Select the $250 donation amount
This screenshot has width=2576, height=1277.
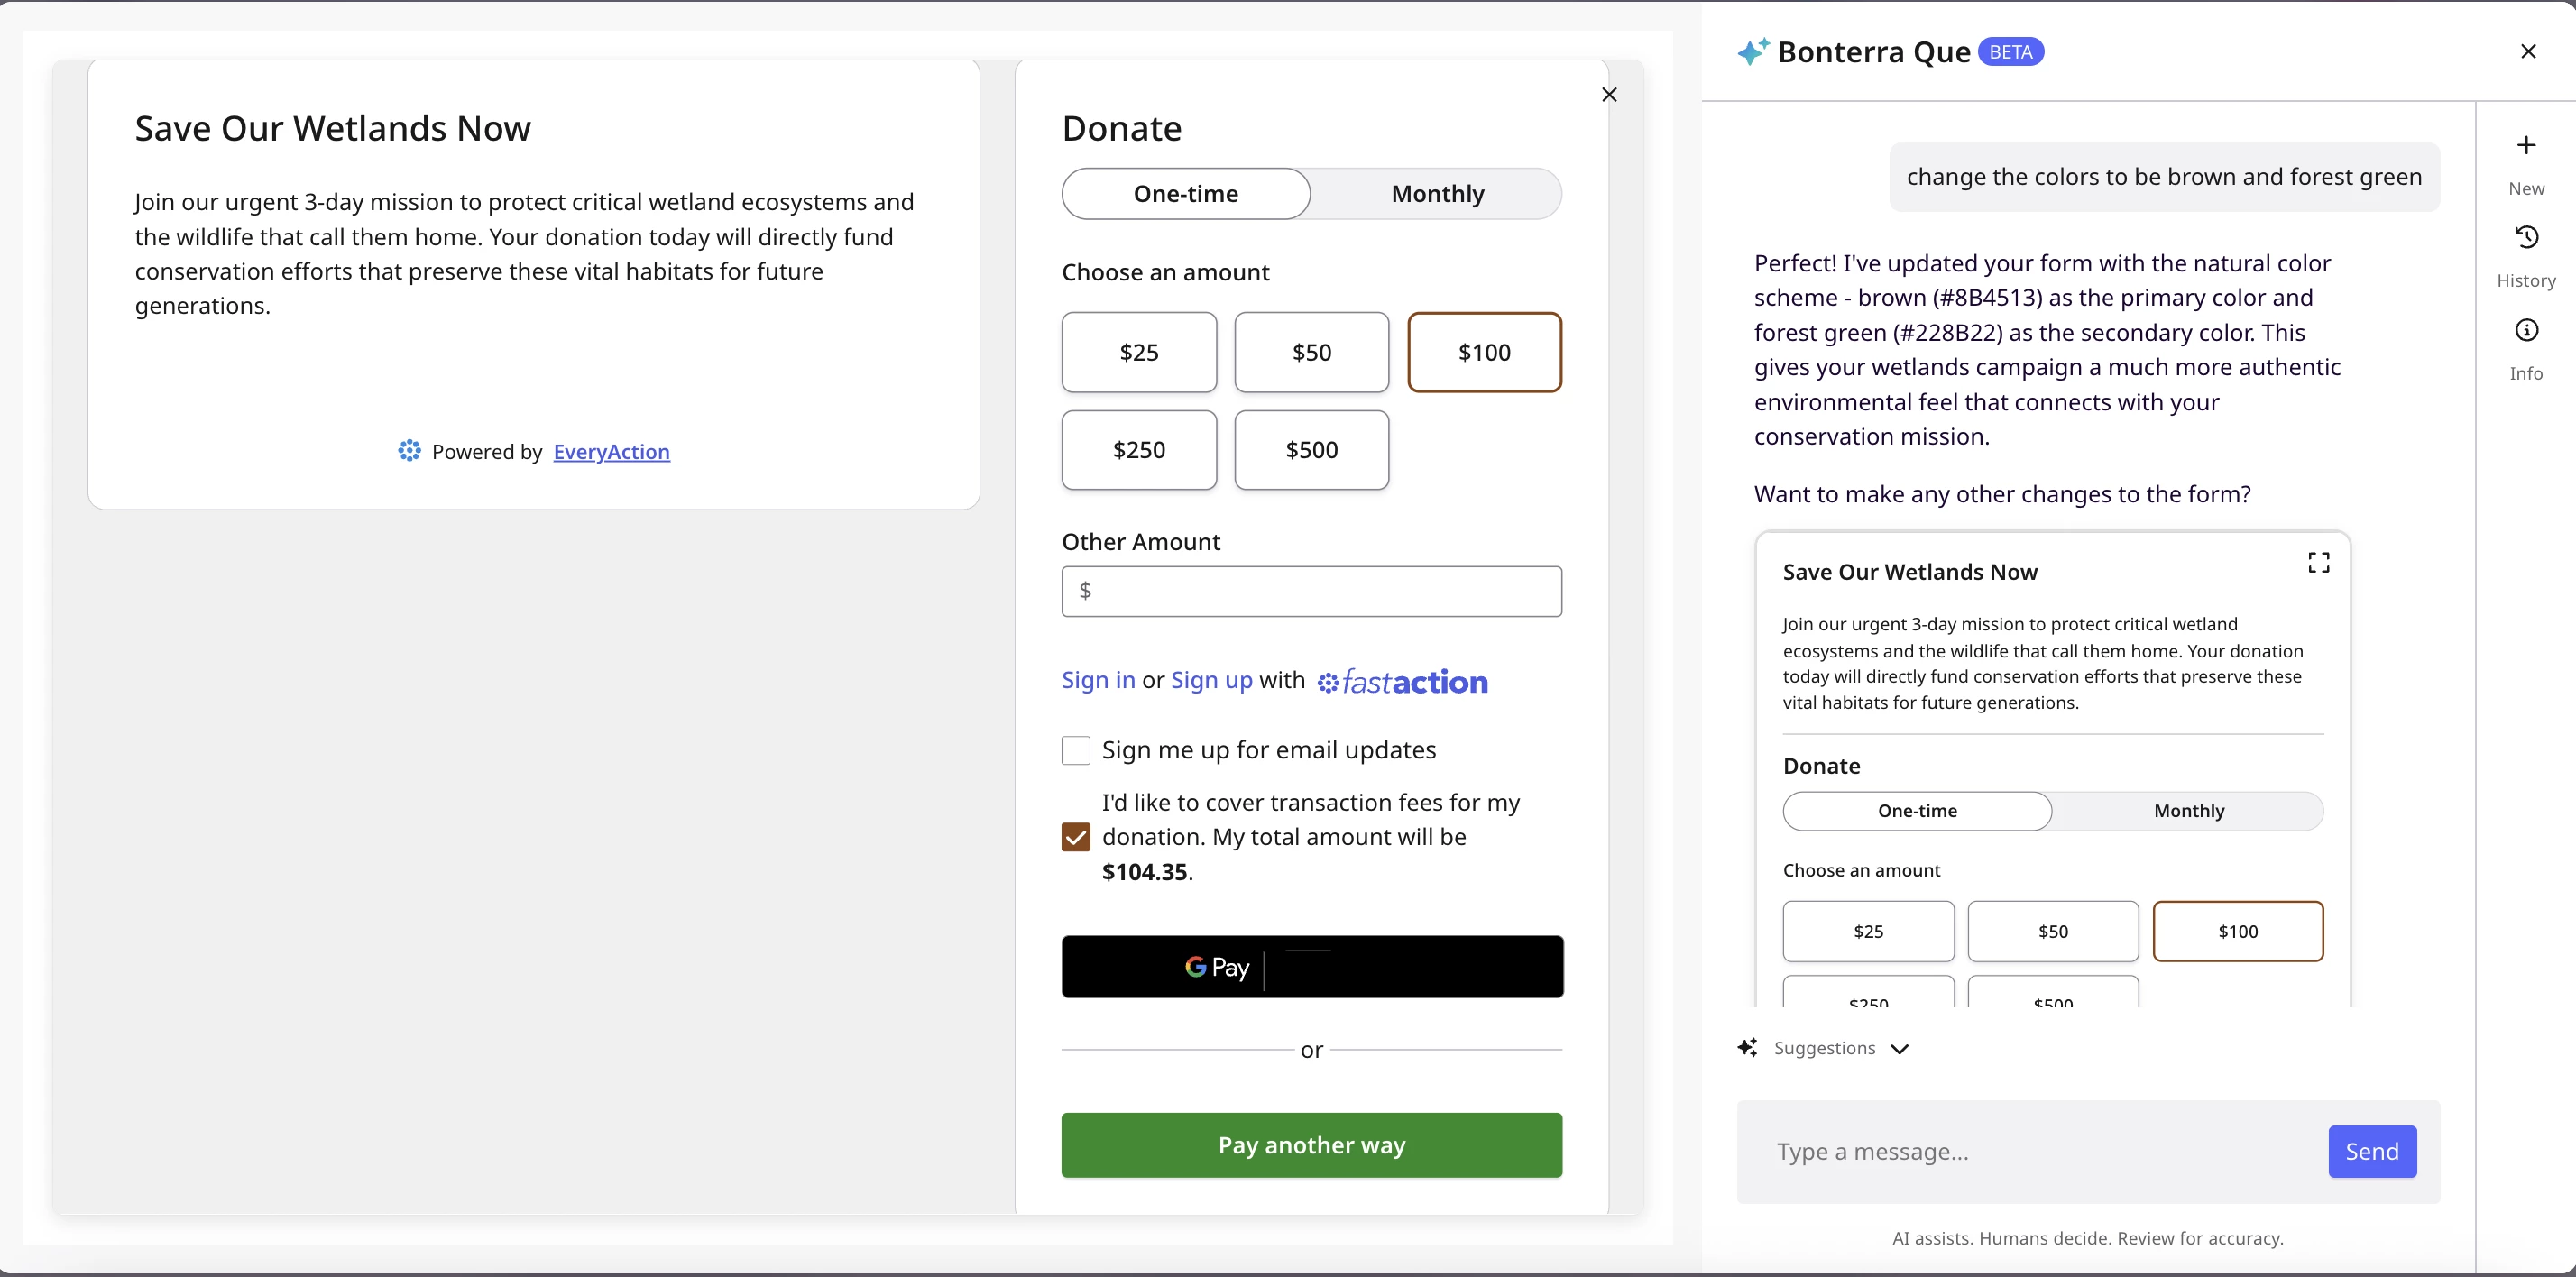click(1139, 450)
